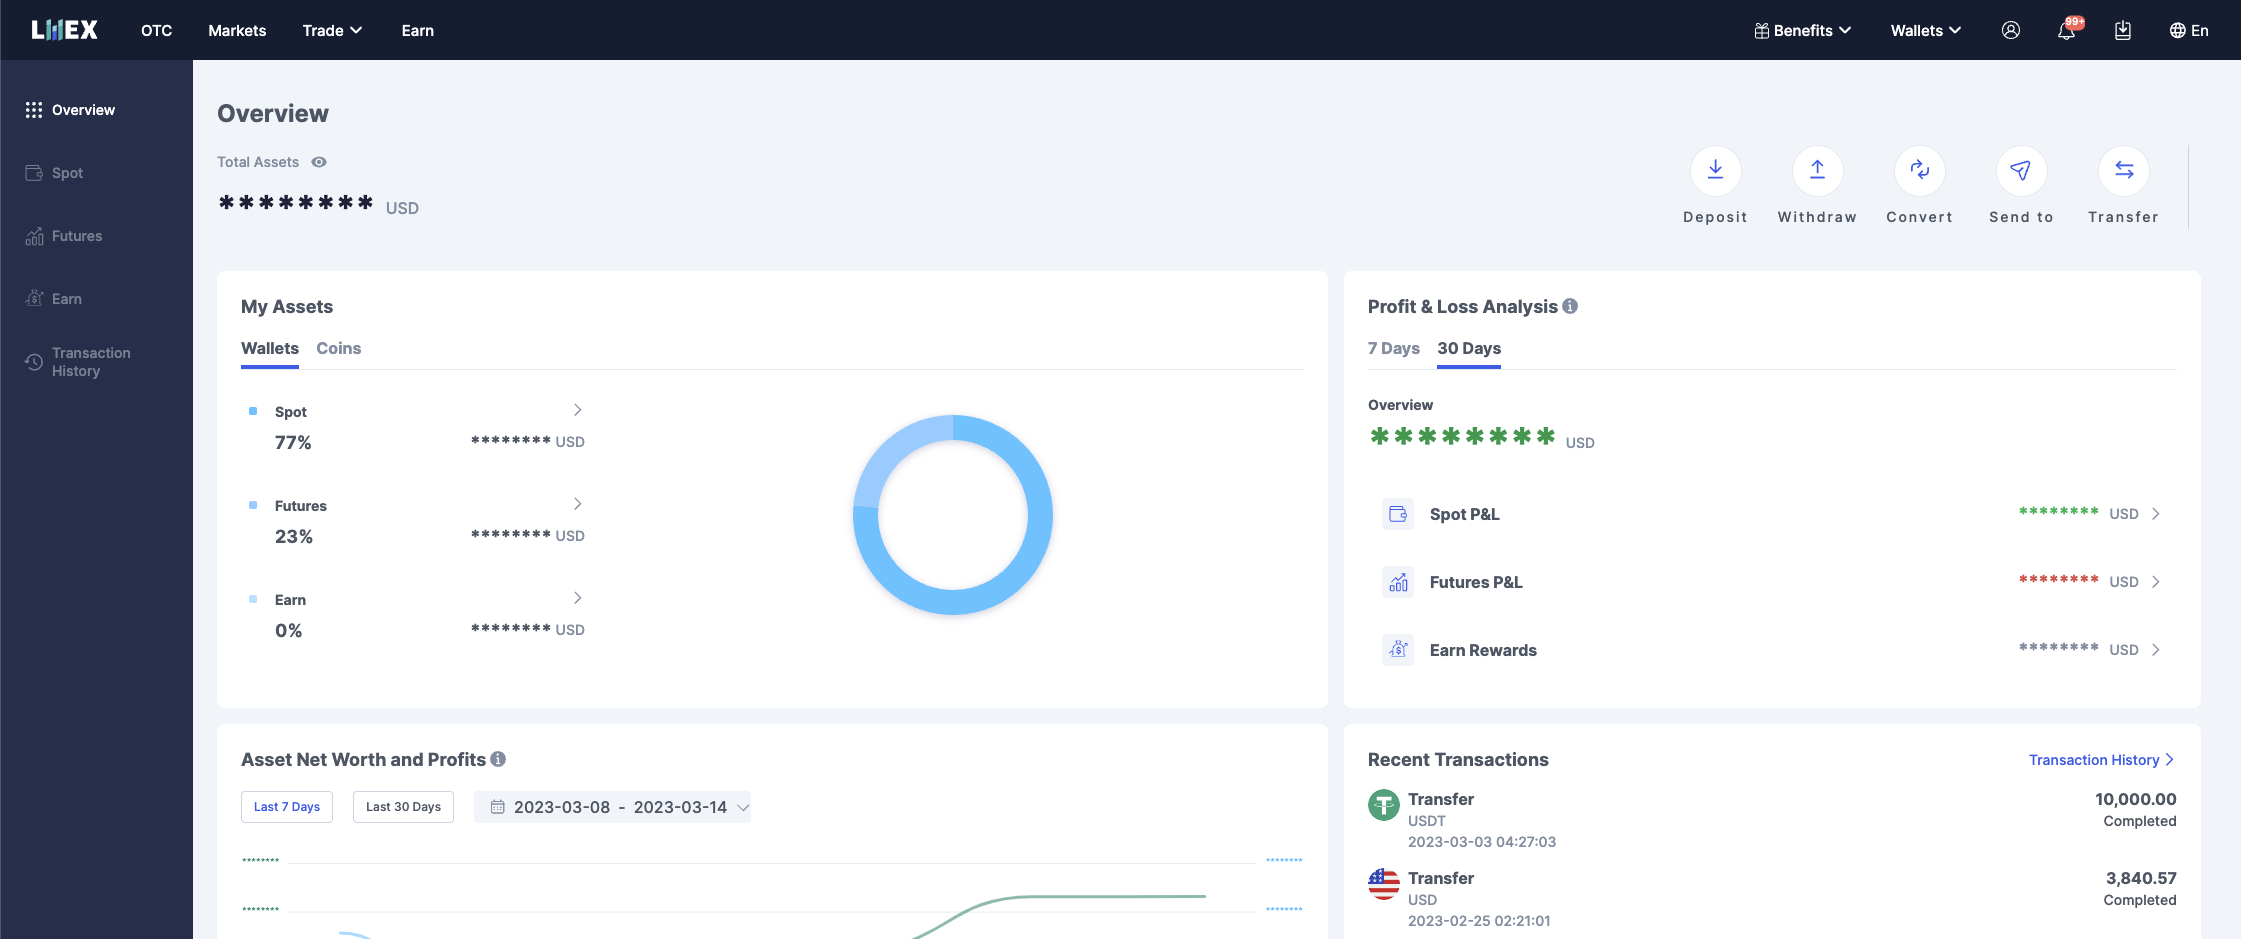Click calendar icon in date range

tap(497, 807)
